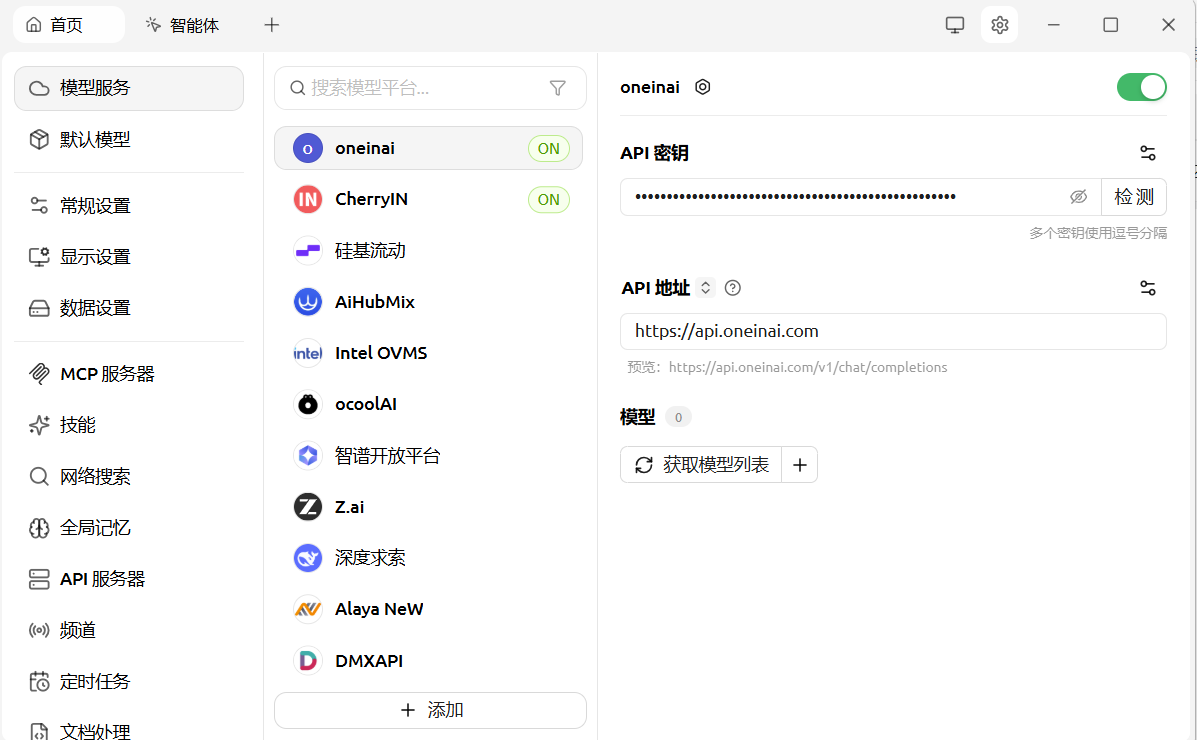This screenshot has height=740, width=1197.
Task: Add a model with plus button
Action: point(799,464)
